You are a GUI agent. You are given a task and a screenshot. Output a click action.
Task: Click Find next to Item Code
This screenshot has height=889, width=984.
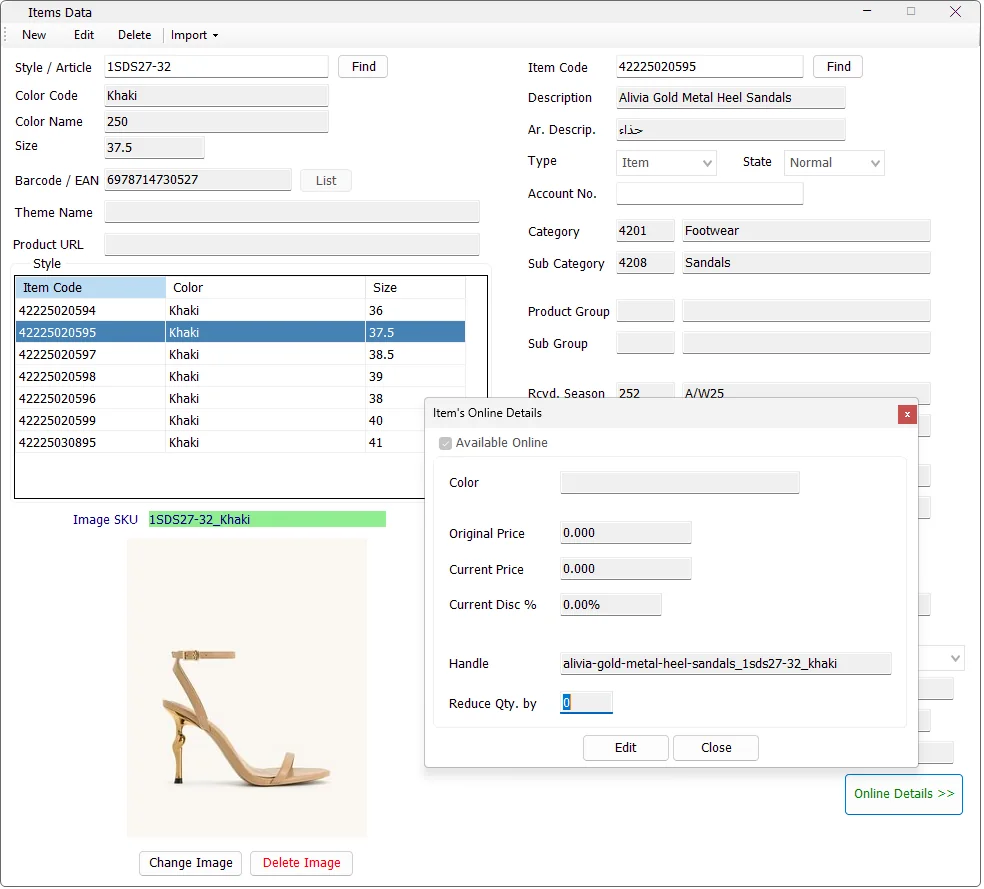[839, 67]
